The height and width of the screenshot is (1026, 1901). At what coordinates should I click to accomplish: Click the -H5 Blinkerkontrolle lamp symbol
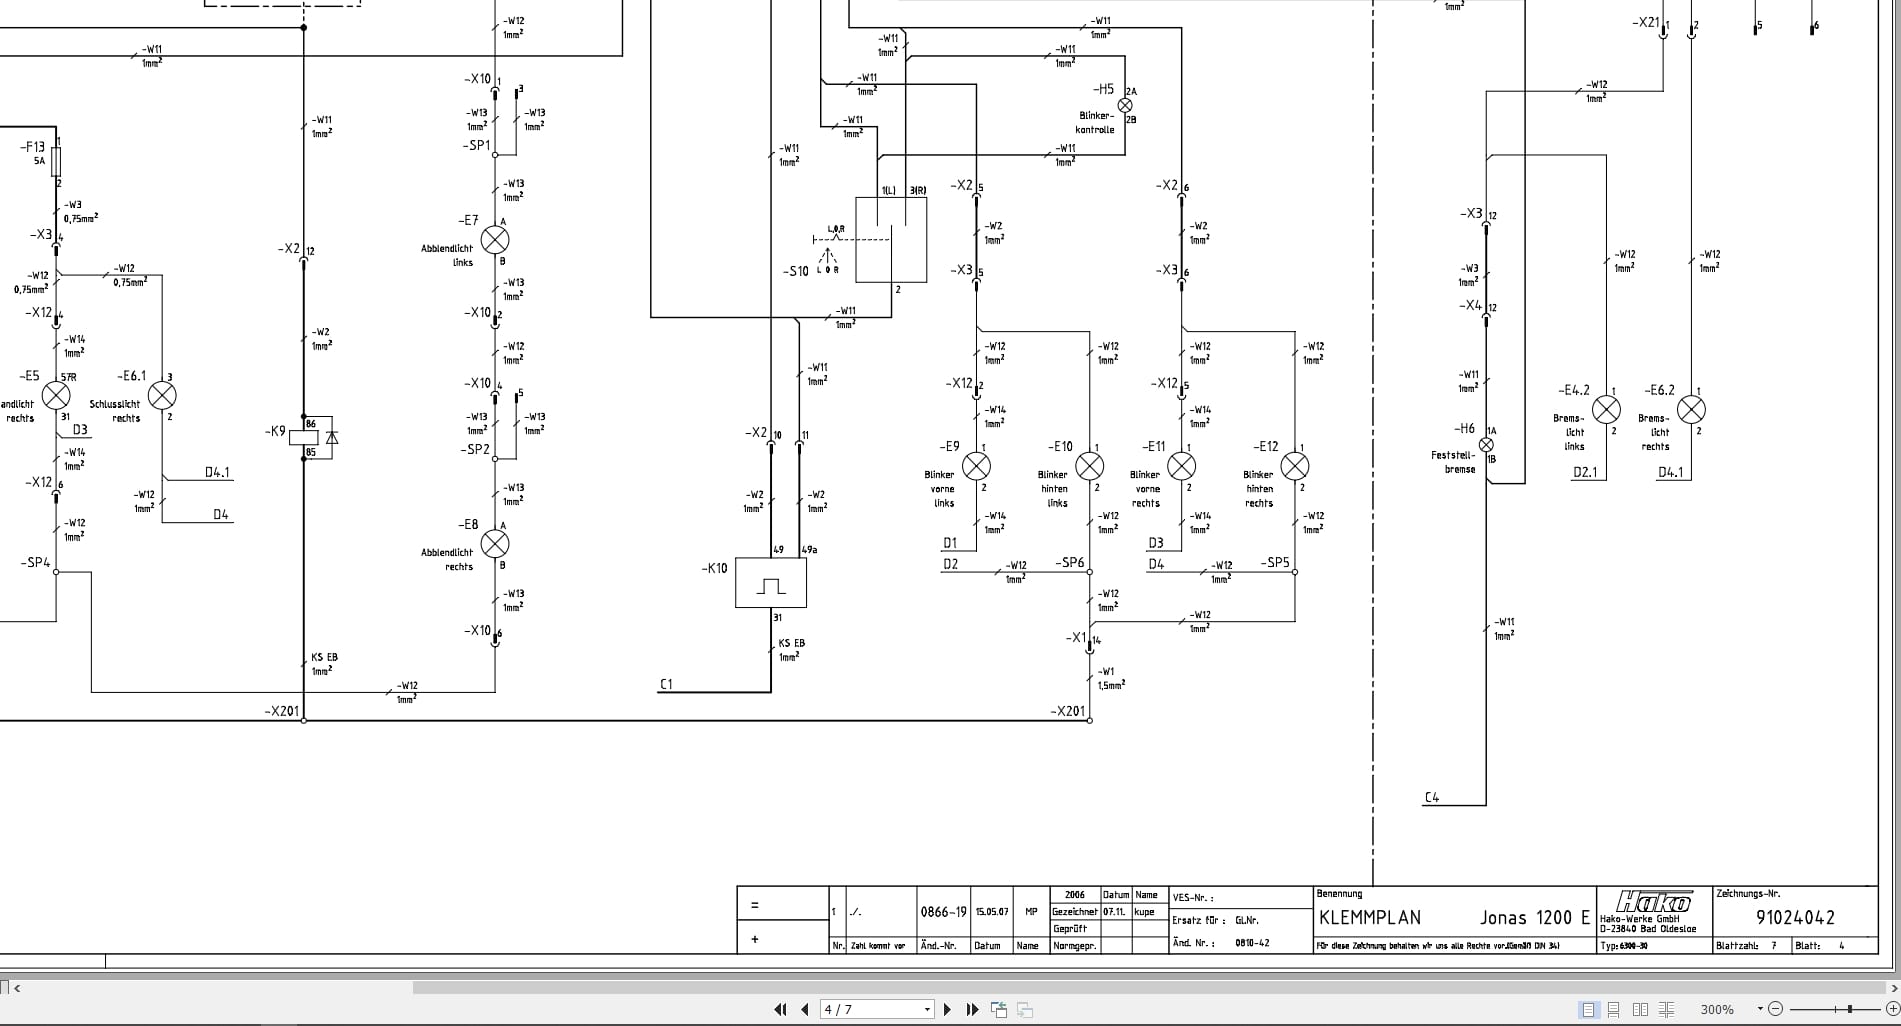(1125, 105)
